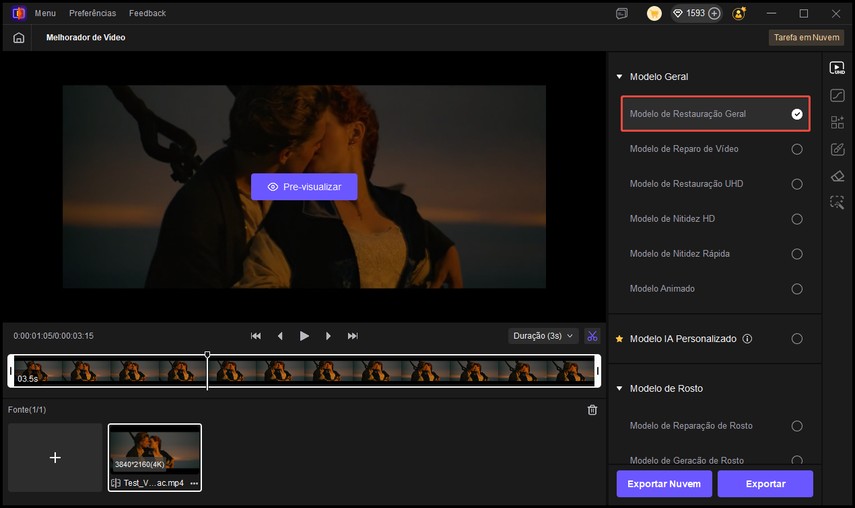855x508 pixels.
Task: Open the user account avatar icon
Action: click(739, 13)
